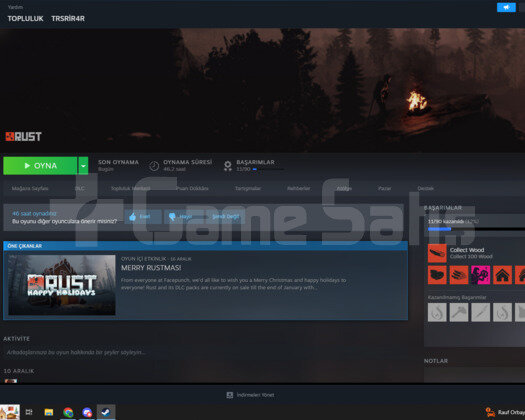Click the '46 saat oynadınız' link
Image resolution: width=525 pixels, height=420 pixels.
click(x=34, y=213)
